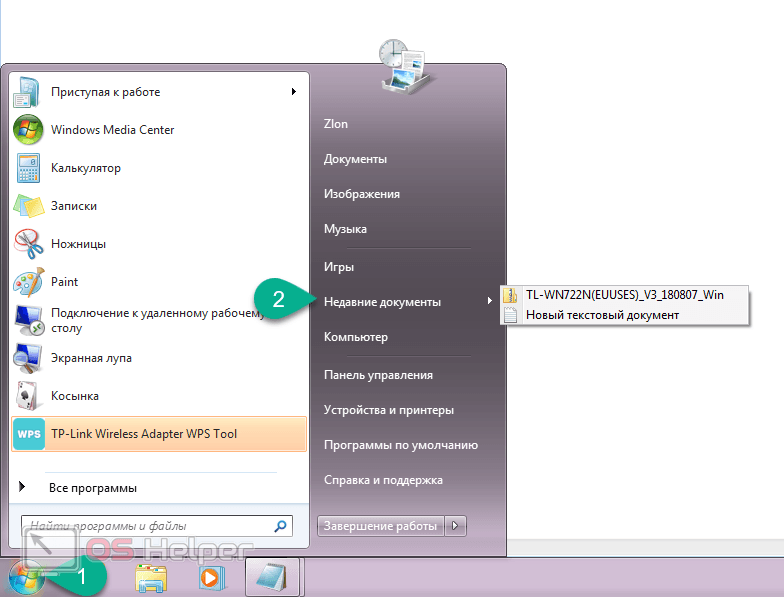Select Экранная лупа text entry

(x=92, y=358)
